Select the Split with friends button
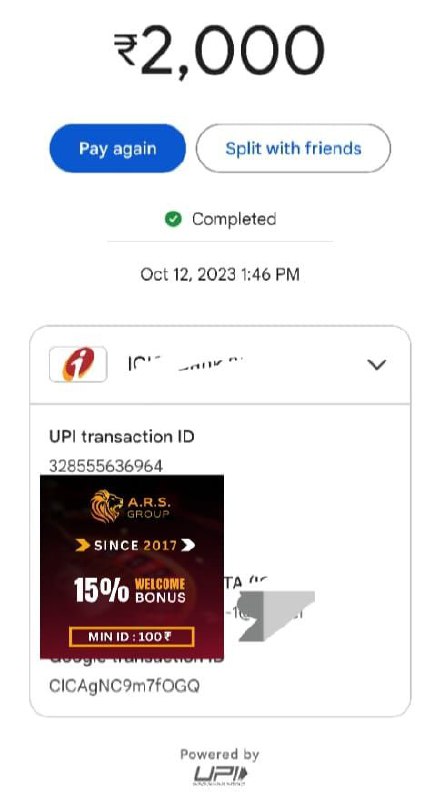This screenshot has height=800, width=440. (x=293, y=148)
